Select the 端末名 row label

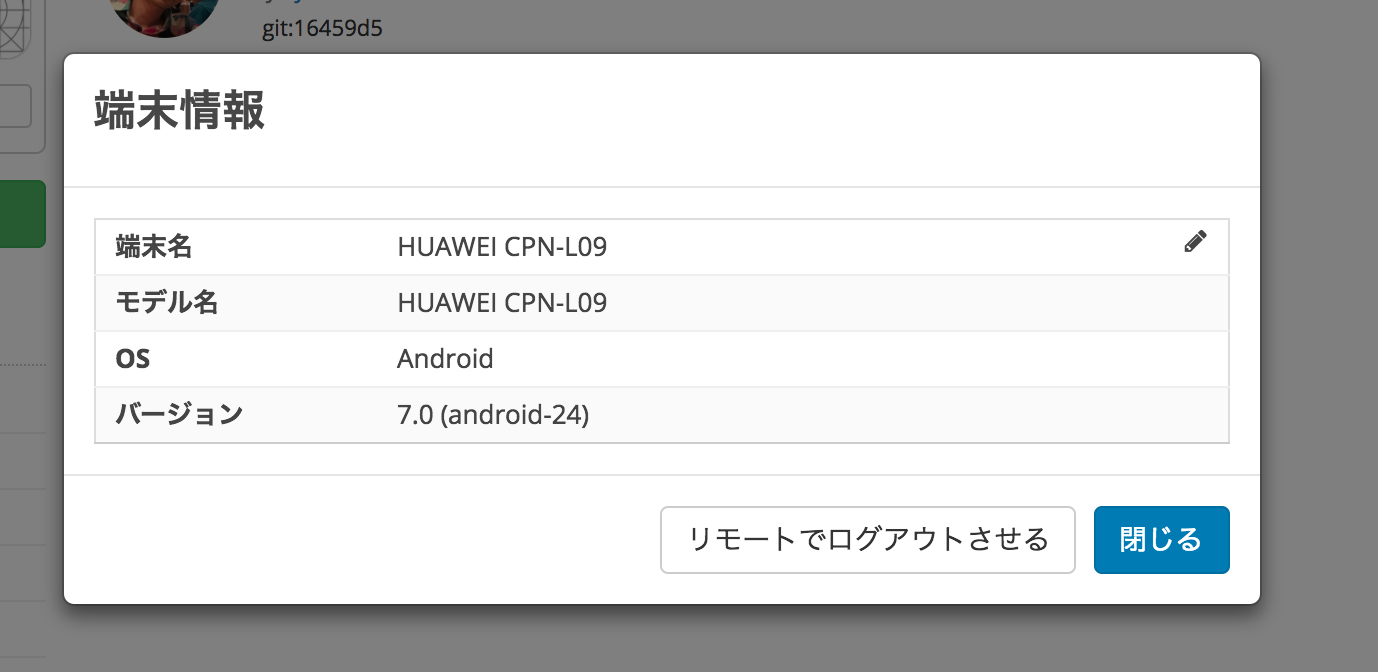pyautogui.click(x=154, y=247)
